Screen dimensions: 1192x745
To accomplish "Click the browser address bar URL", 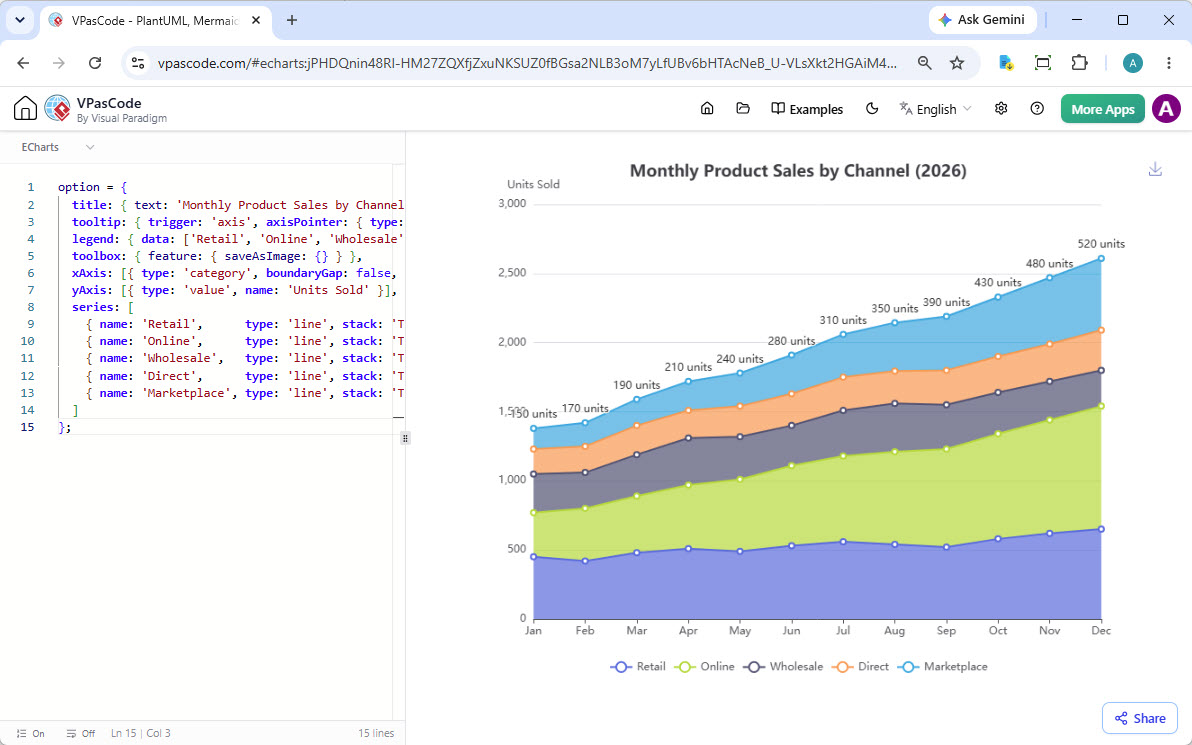I will point(527,63).
